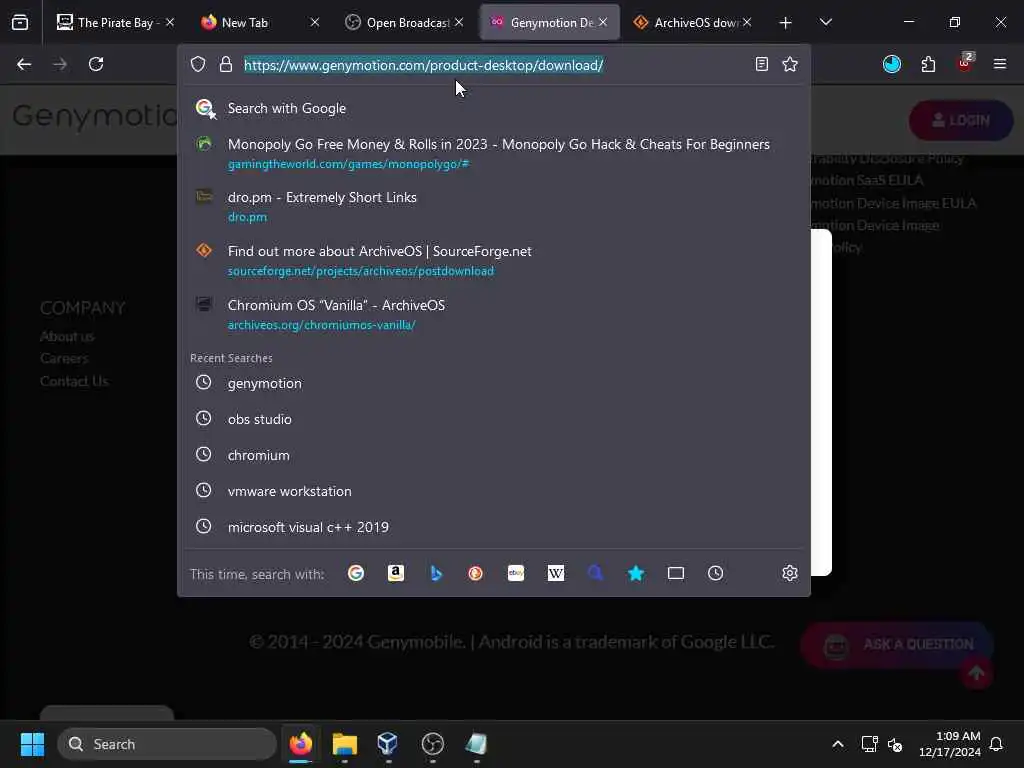Click ASK A QUESTION chat button
Screen dimensions: 1024x768
[897, 645]
